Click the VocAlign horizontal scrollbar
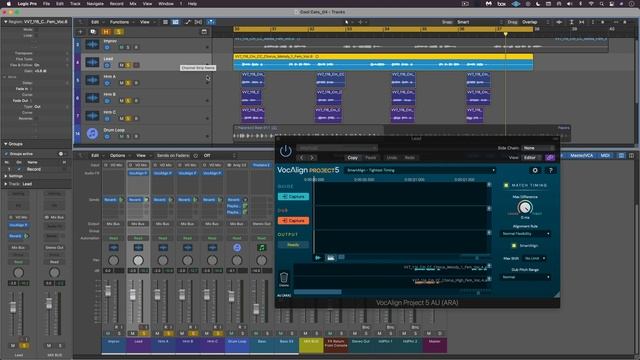The width and height of the screenshot is (640, 360). pos(318,292)
